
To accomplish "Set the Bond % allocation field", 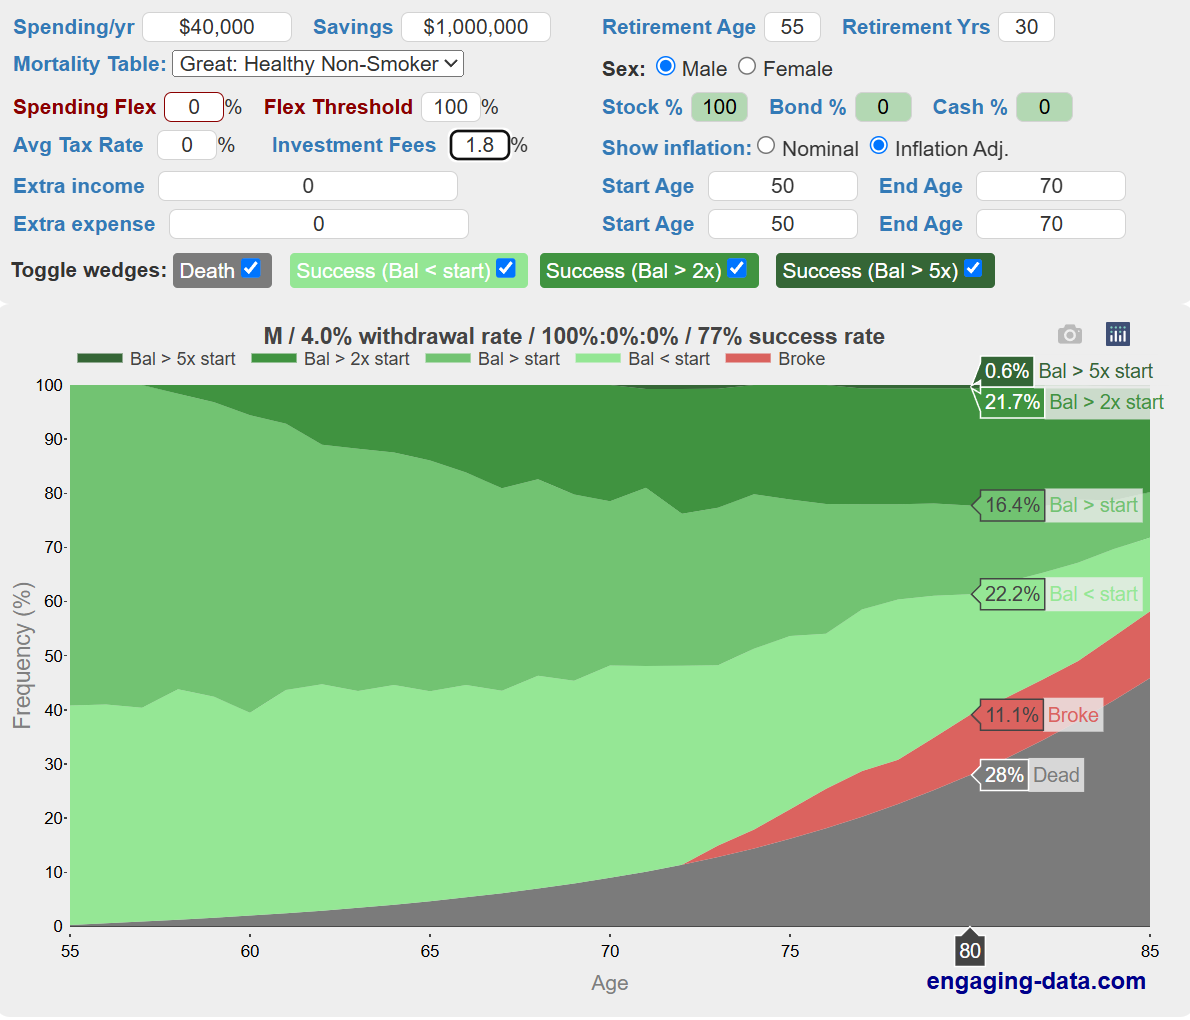I will coord(883,107).
